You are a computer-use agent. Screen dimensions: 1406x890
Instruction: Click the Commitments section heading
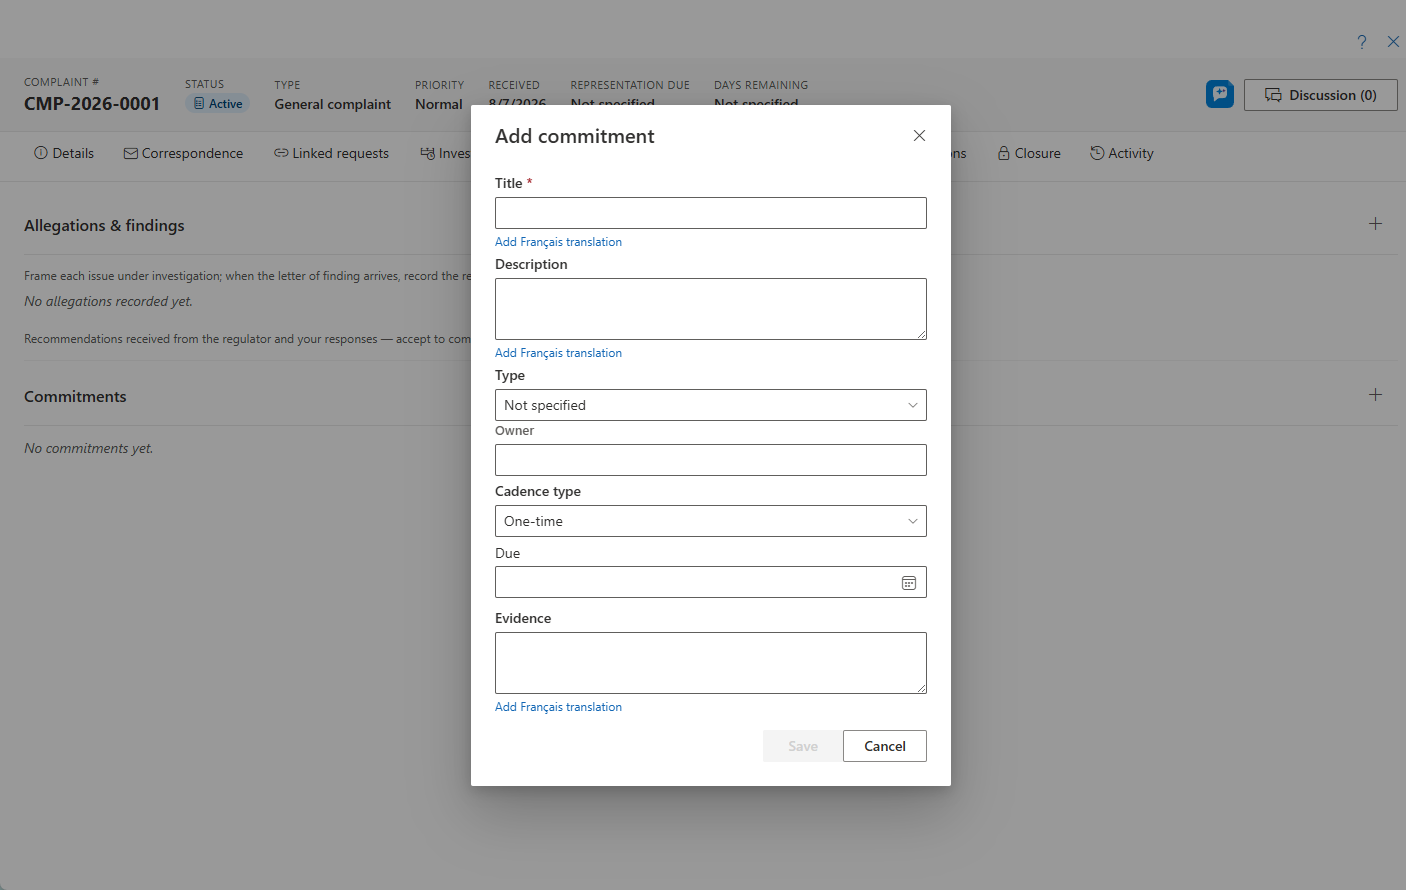(x=75, y=397)
